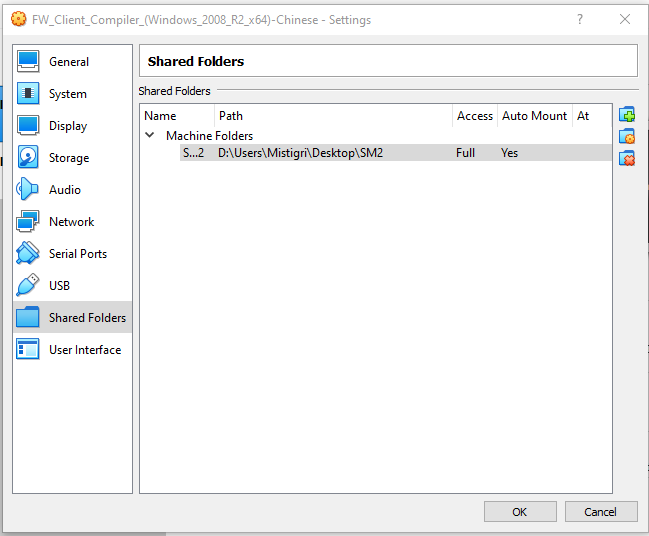Click the Yes auto mount cell
The image size is (649, 536).
pos(509,153)
